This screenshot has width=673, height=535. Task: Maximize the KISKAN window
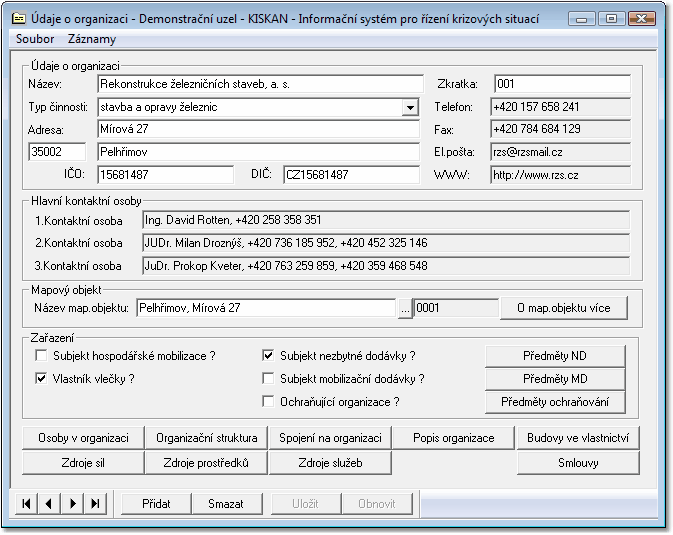612,18
